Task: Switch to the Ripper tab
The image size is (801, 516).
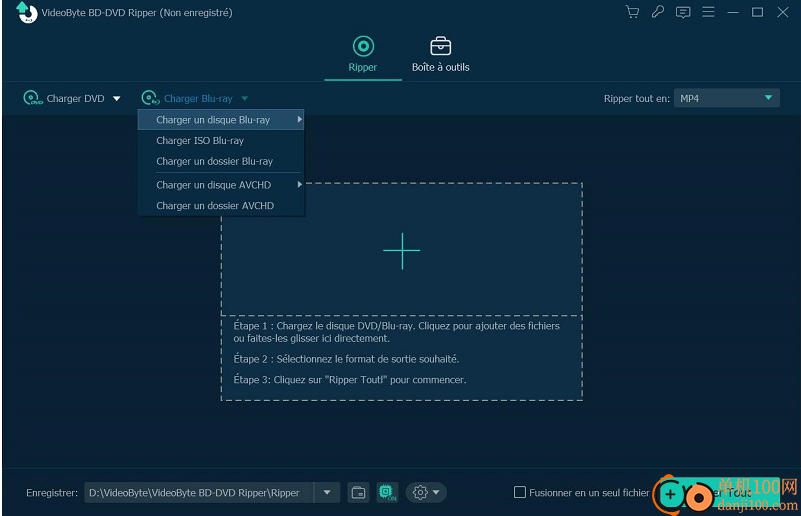Action: 363,54
